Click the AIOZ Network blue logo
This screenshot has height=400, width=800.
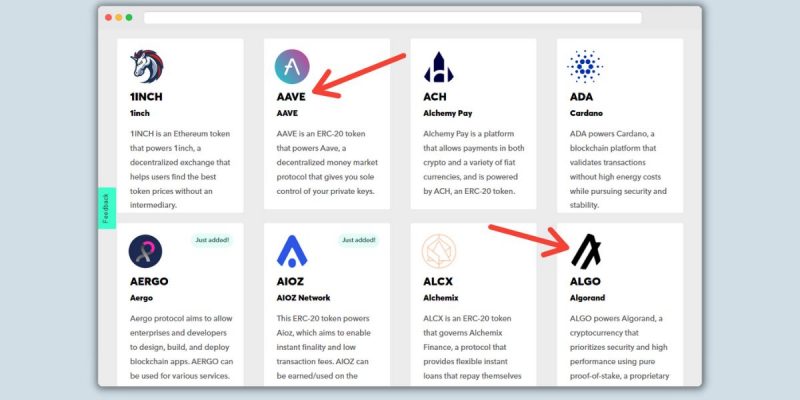pos(292,251)
